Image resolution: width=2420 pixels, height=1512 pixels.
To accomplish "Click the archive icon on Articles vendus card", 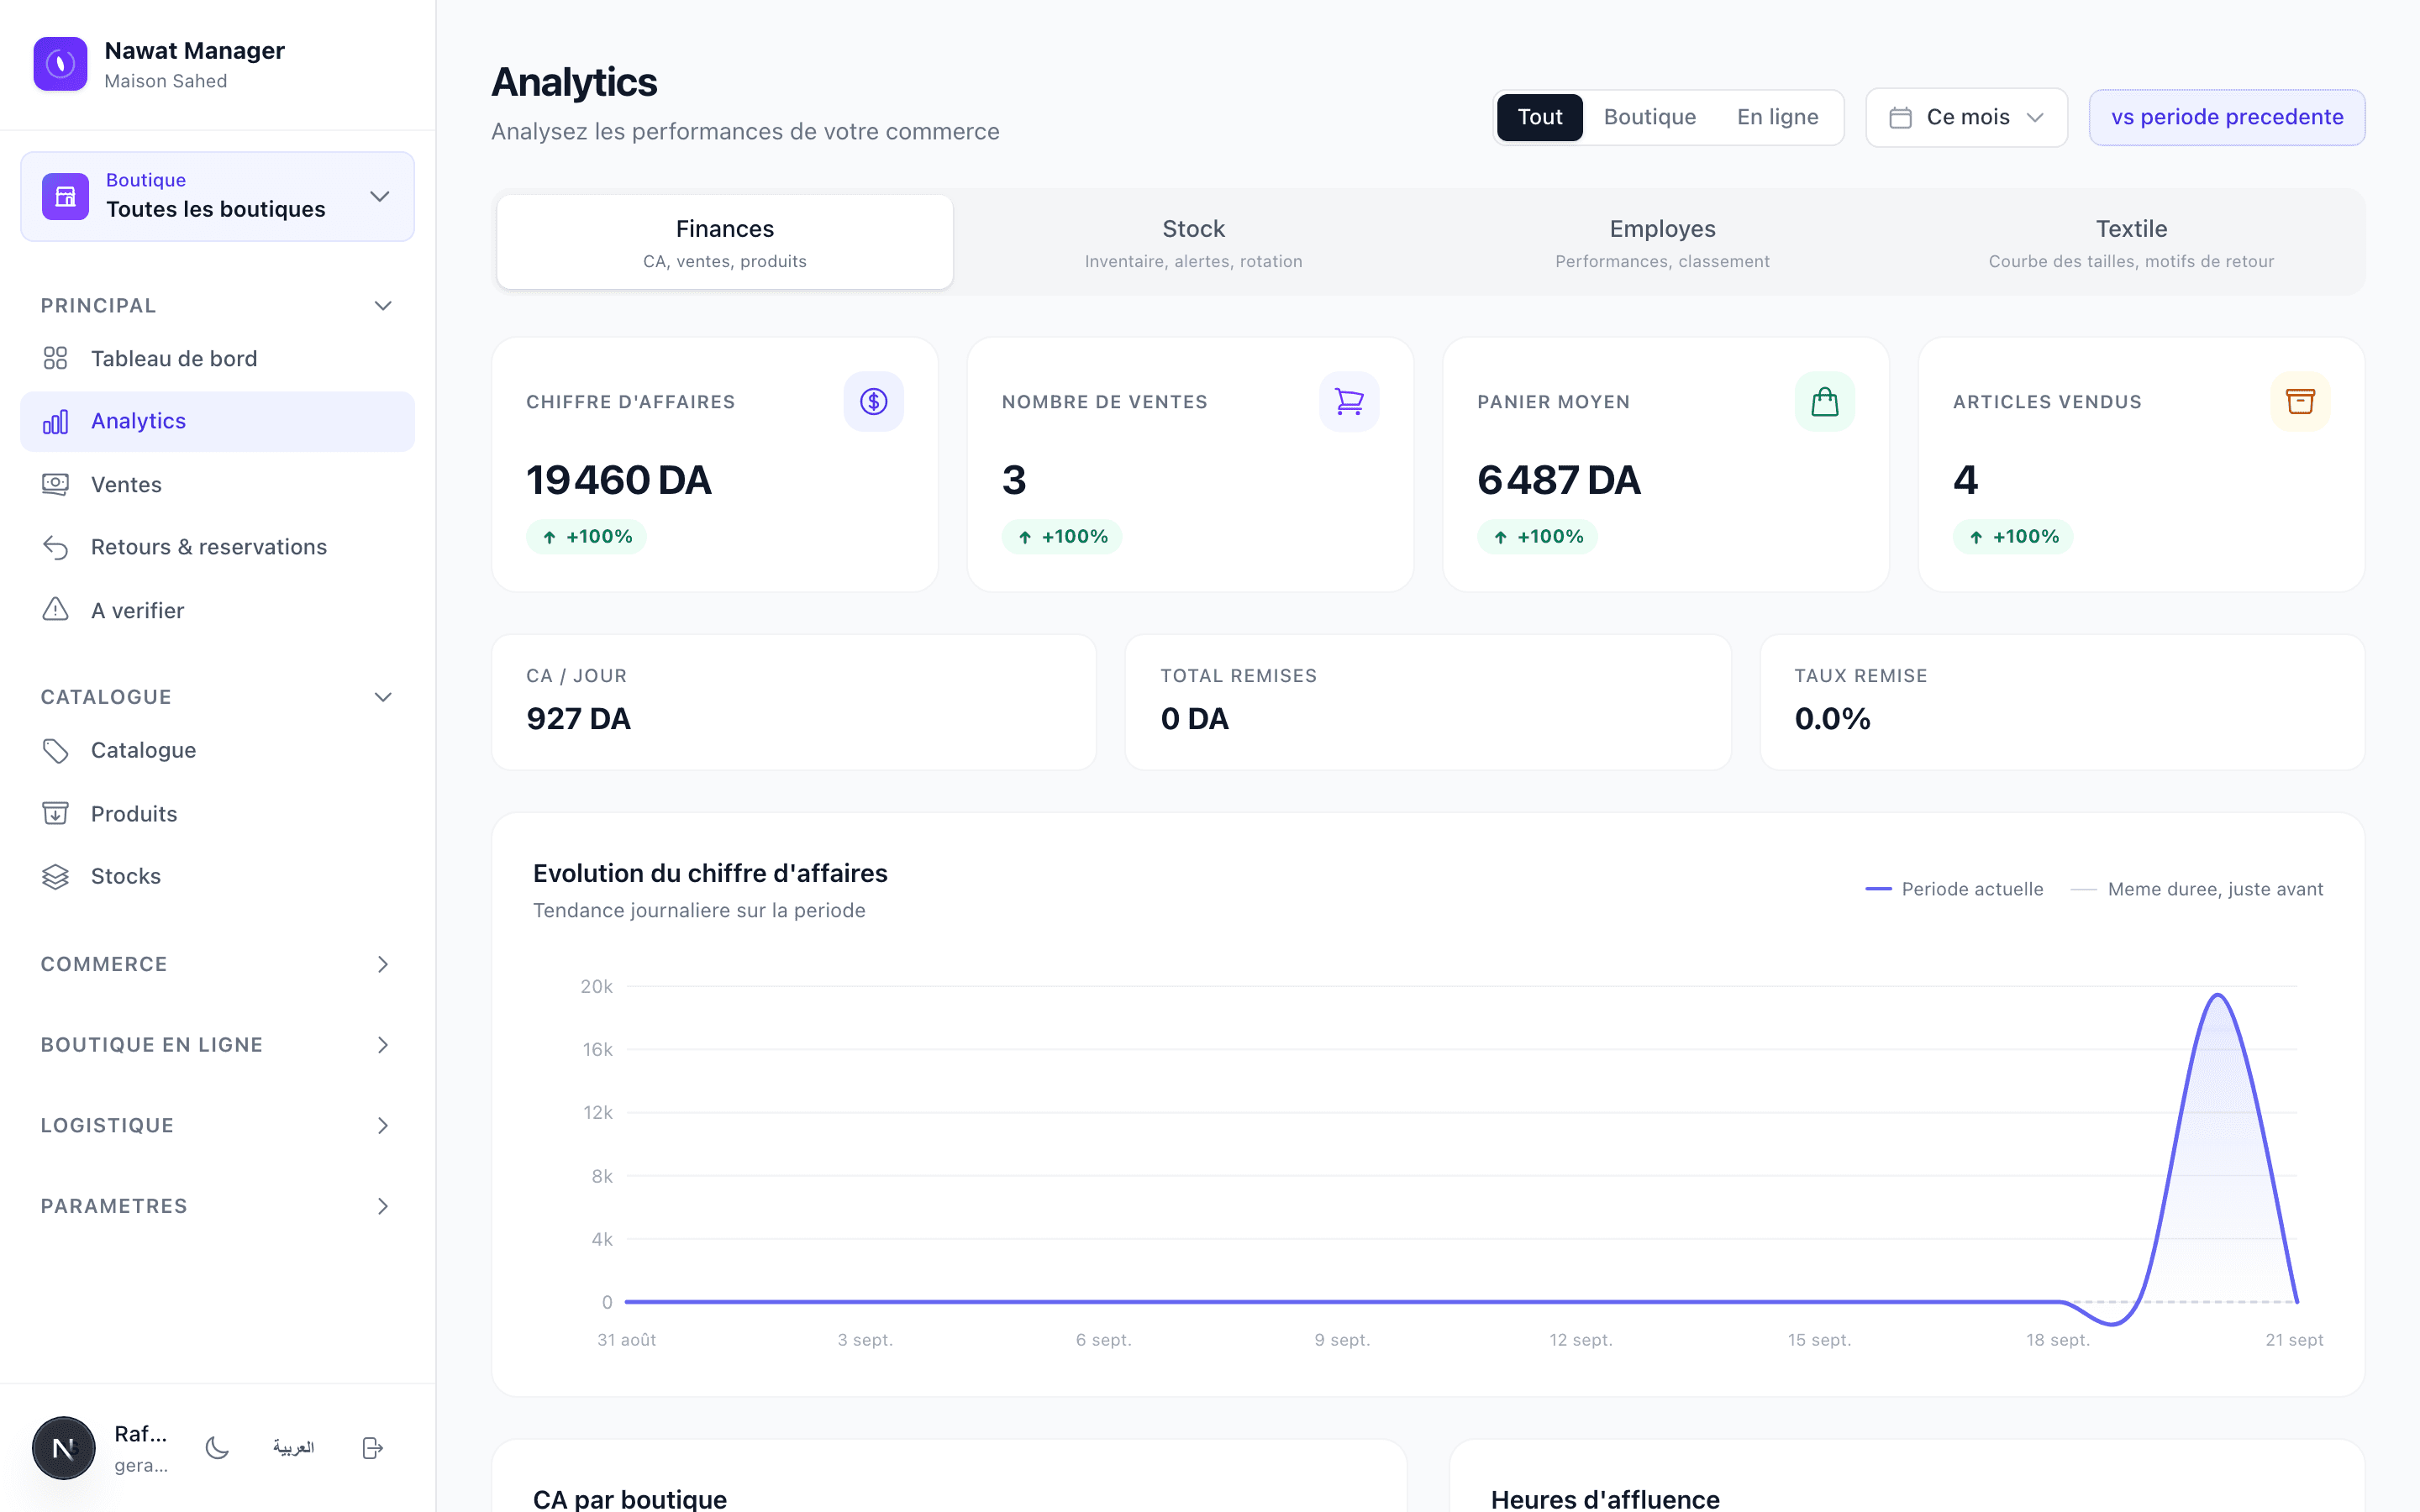I will tap(2300, 402).
